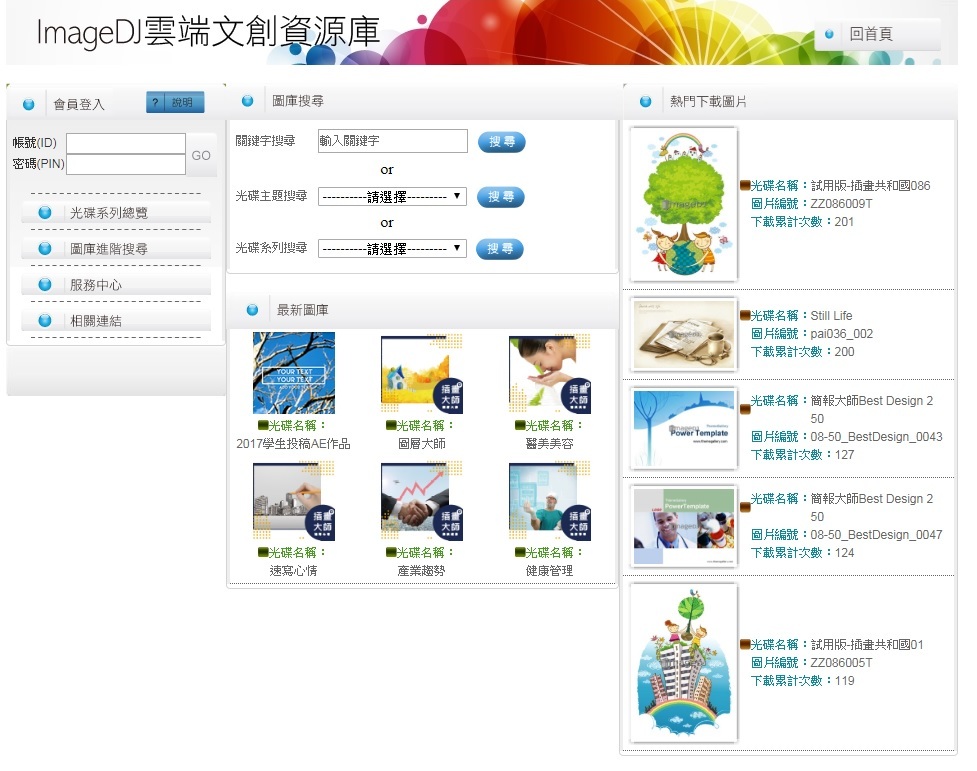Click 搜尋 button for 光碟系列搜尋

pos(500,249)
